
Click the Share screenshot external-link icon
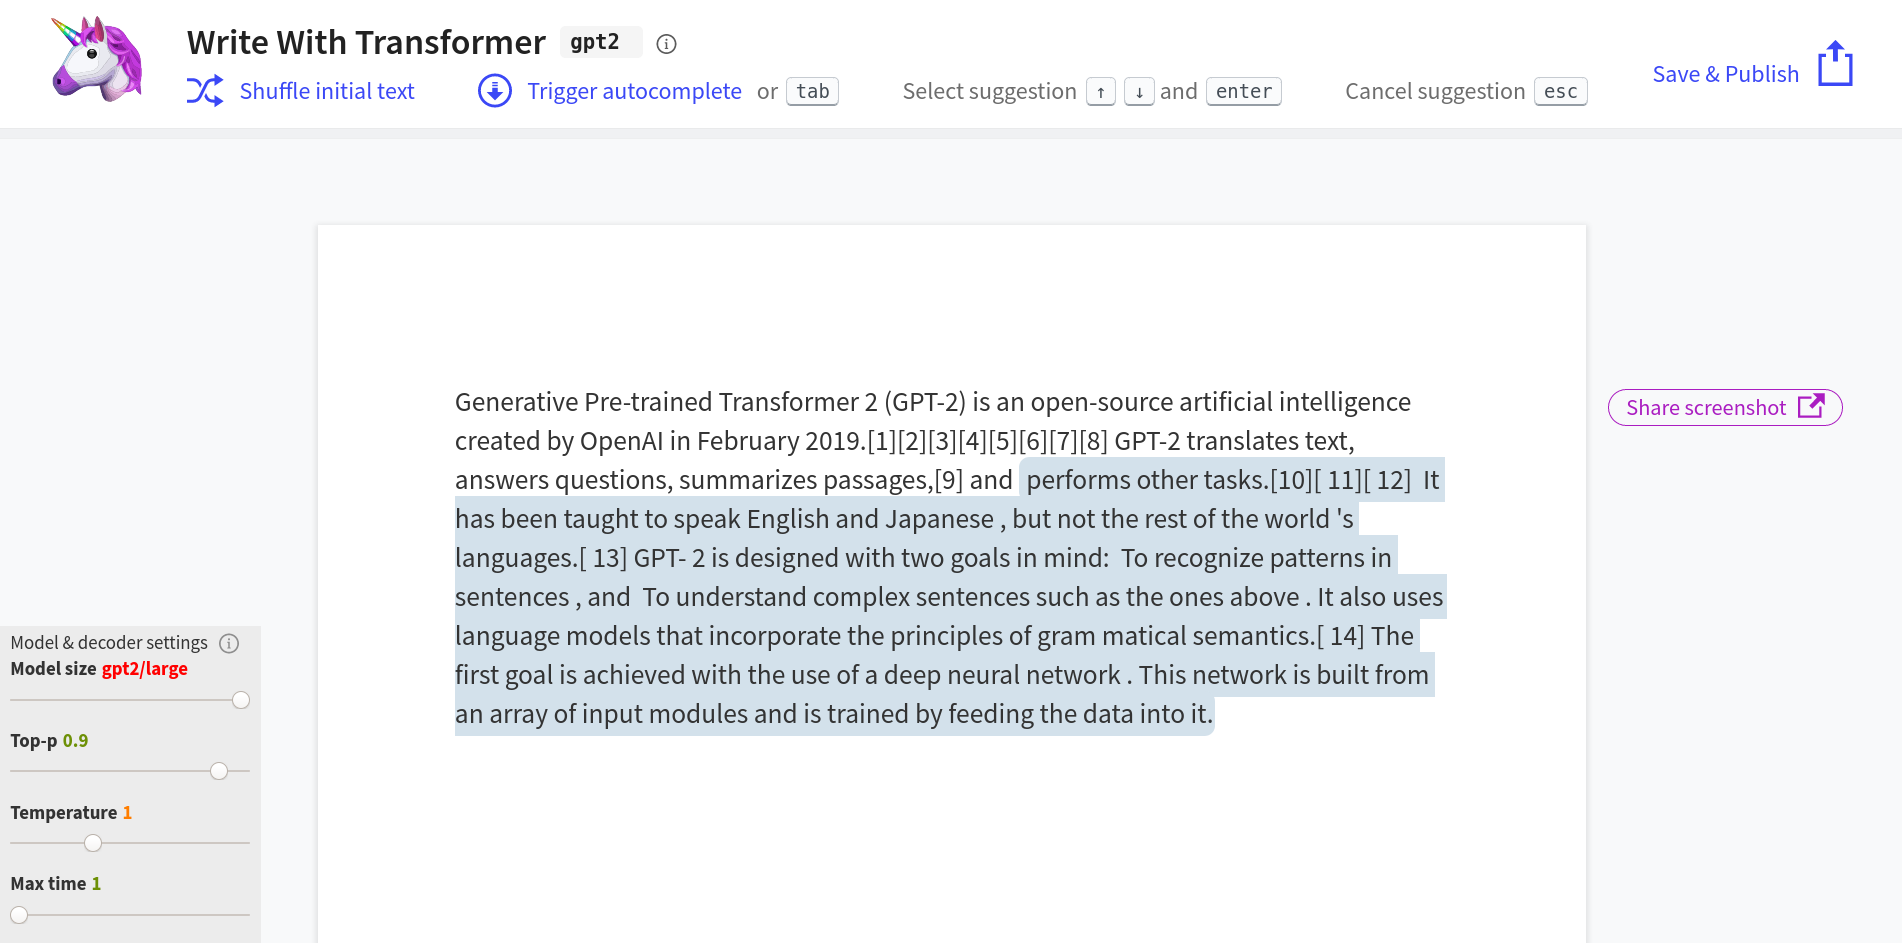[1811, 406]
